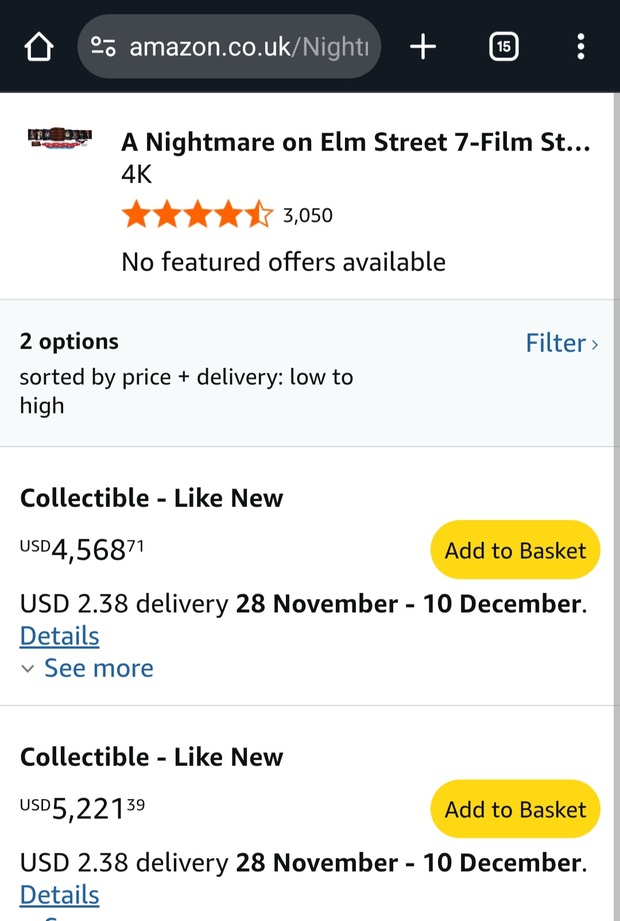
Task: Open a new browser tab with plus icon
Action: [x=422, y=46]
